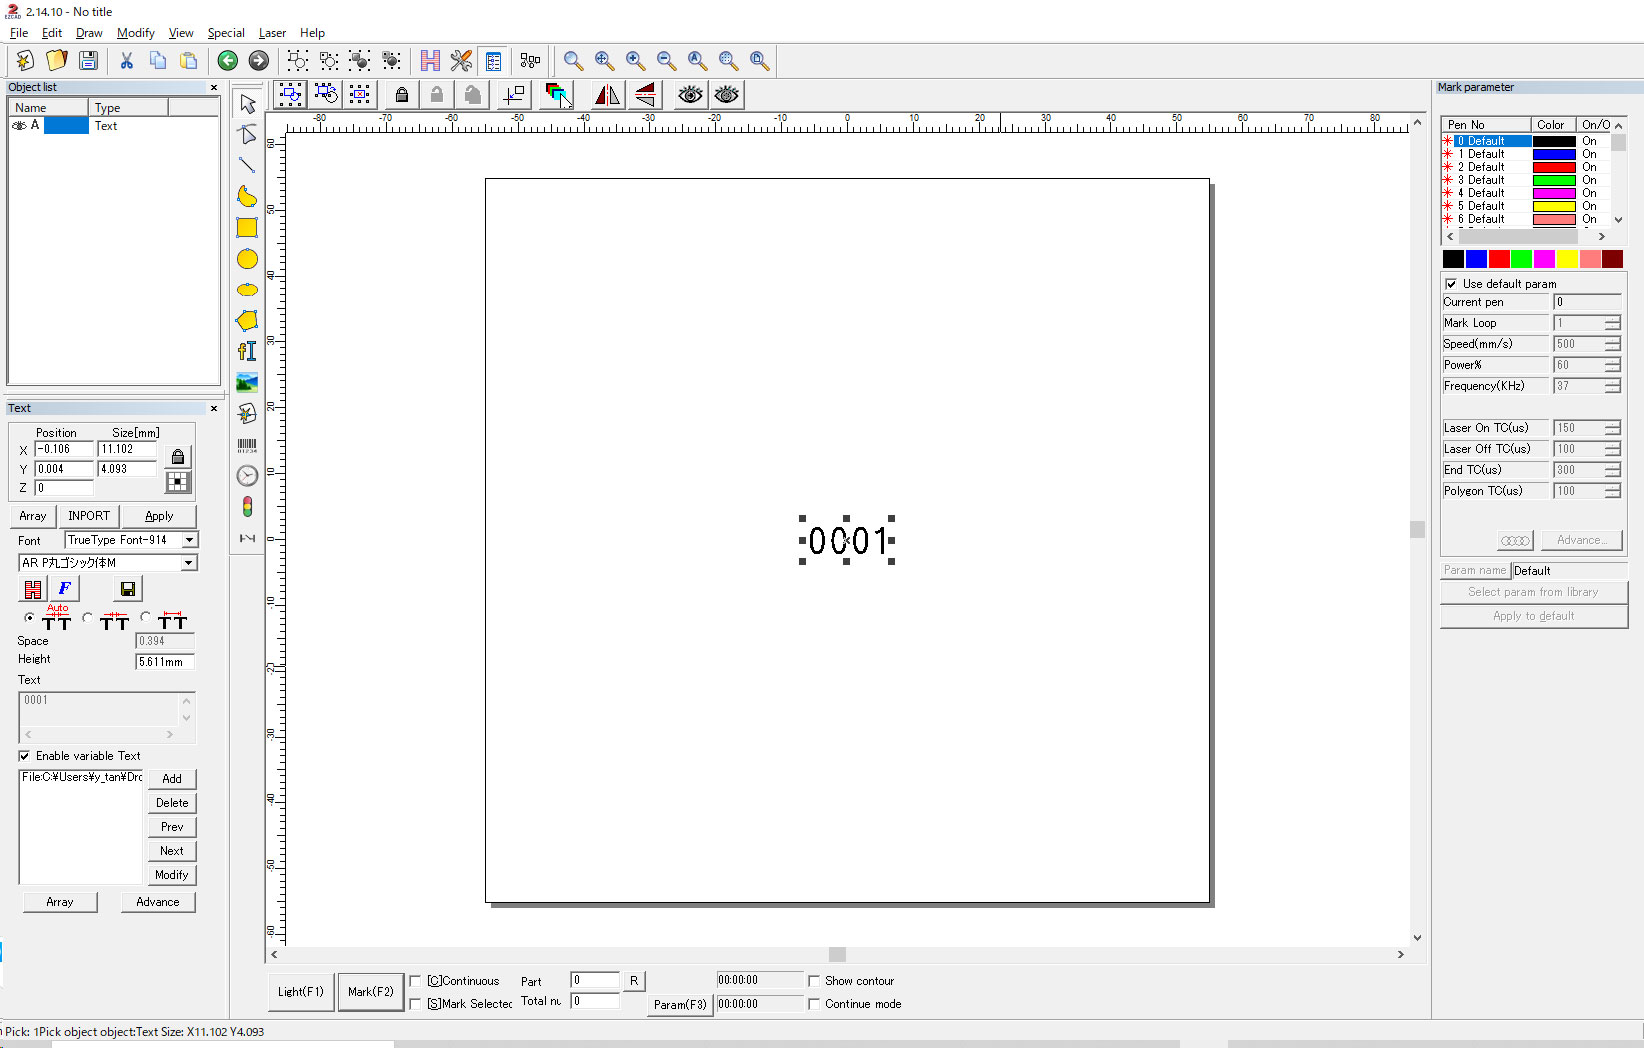The height and width of the screenshot is (1048, 1644).
Task: Select the rectangle drawing tool
Action: point(247,228)
